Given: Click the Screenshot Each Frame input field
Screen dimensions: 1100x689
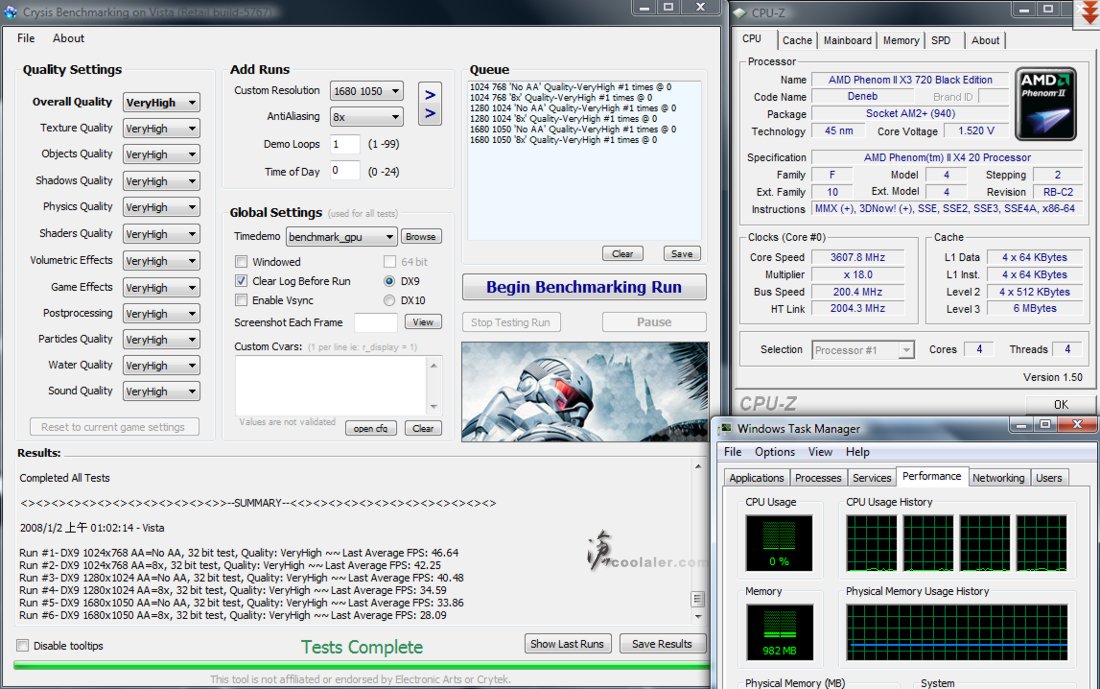Looking at the screenshot, I should tap(376, 322).
